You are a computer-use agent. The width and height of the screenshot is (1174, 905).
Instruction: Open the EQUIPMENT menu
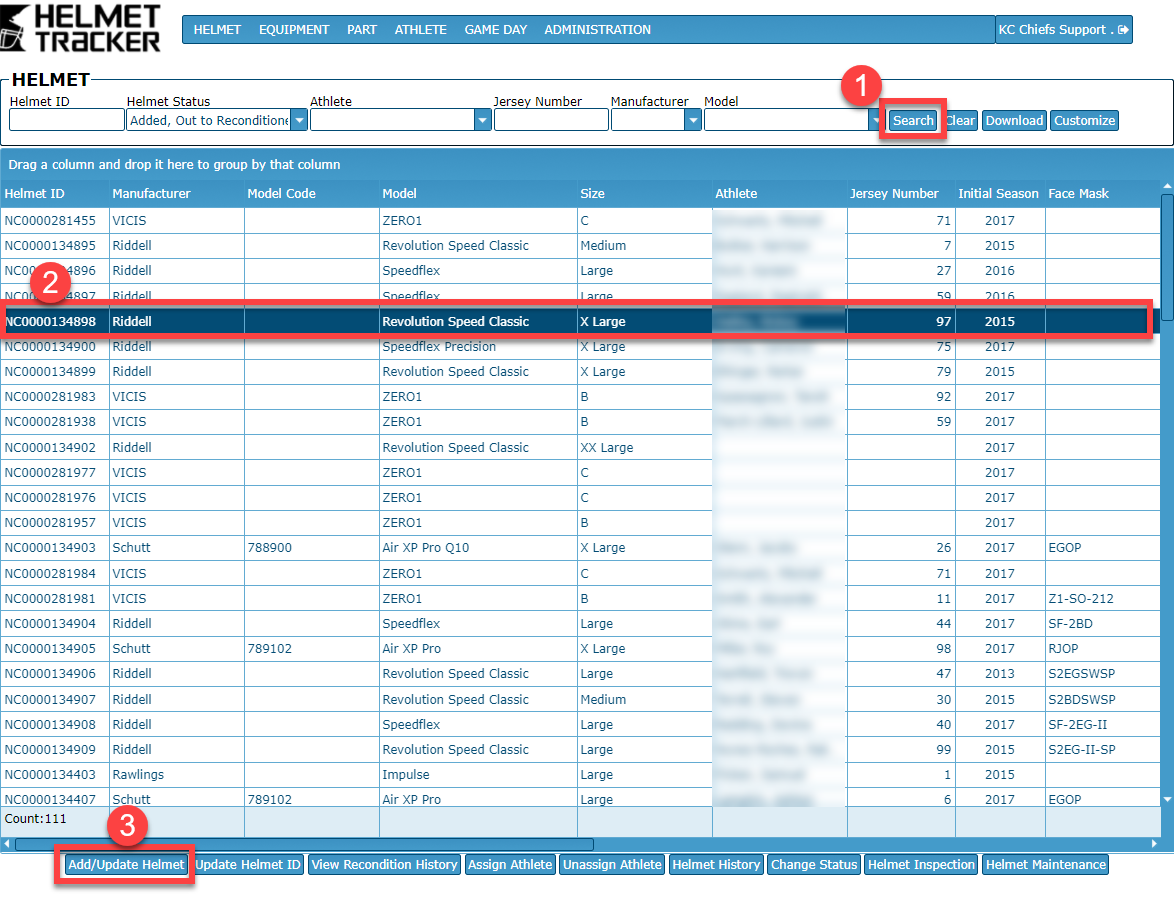[x=294, y=30]
